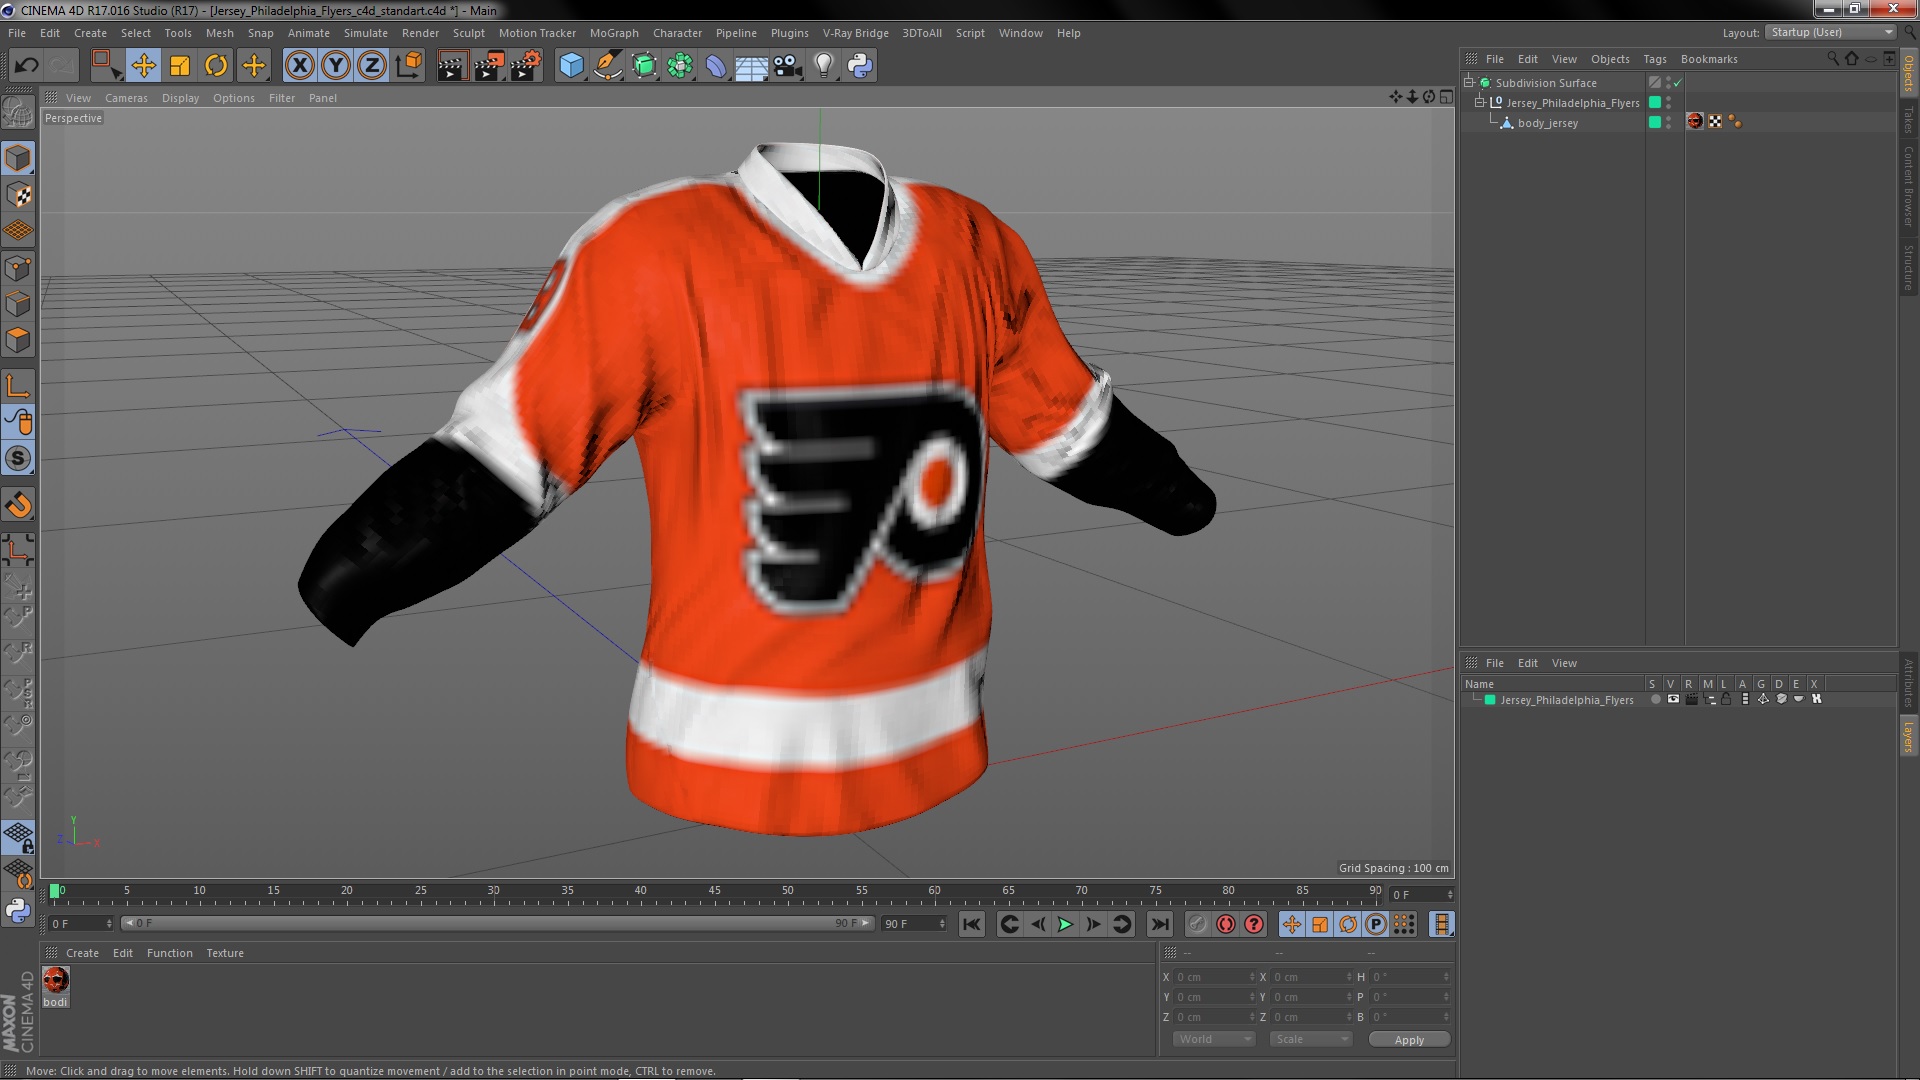Activate the Move tool in top toolbar

[x=143, y=66]
